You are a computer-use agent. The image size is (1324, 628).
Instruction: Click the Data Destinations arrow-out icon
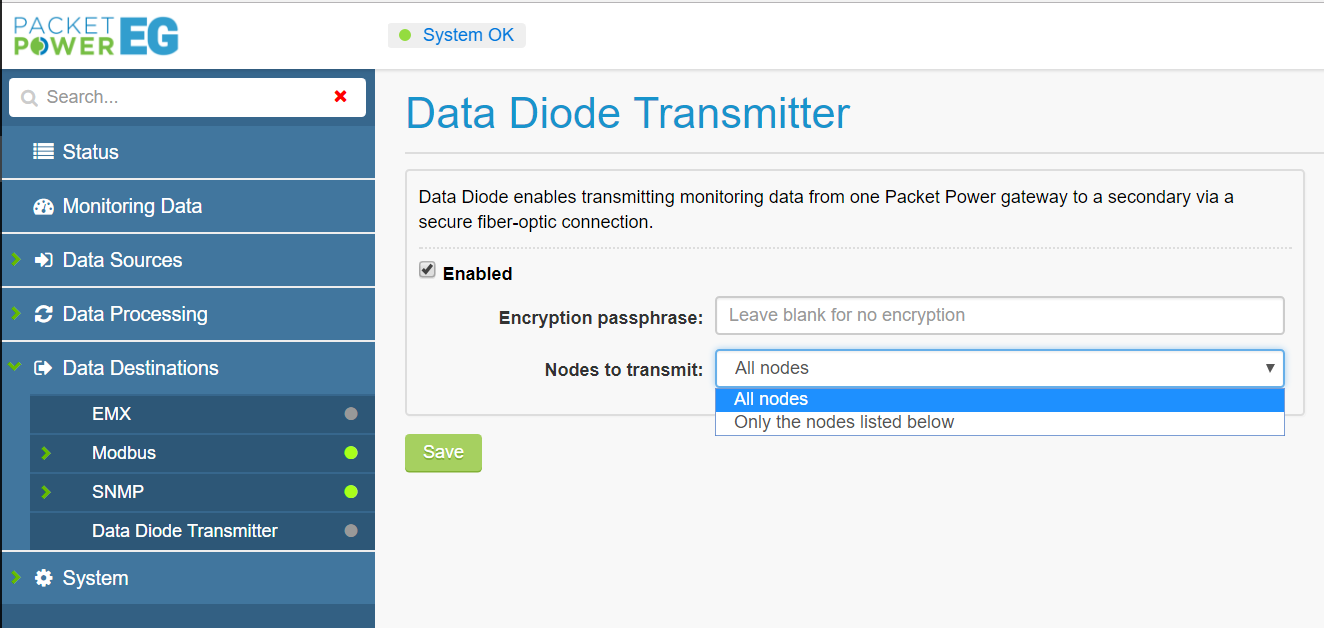(x=43, y=368)
